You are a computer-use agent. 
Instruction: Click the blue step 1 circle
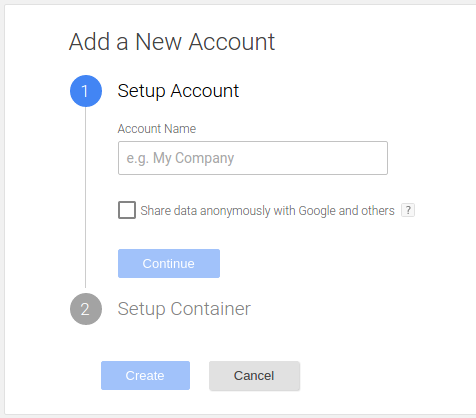(x=86, y=91)
